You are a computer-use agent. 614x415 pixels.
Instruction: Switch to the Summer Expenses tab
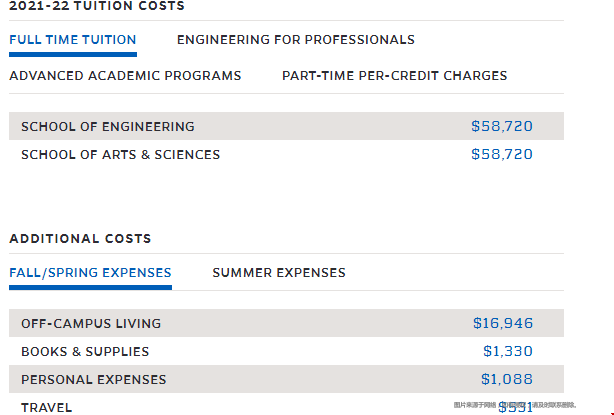point(279,272)
